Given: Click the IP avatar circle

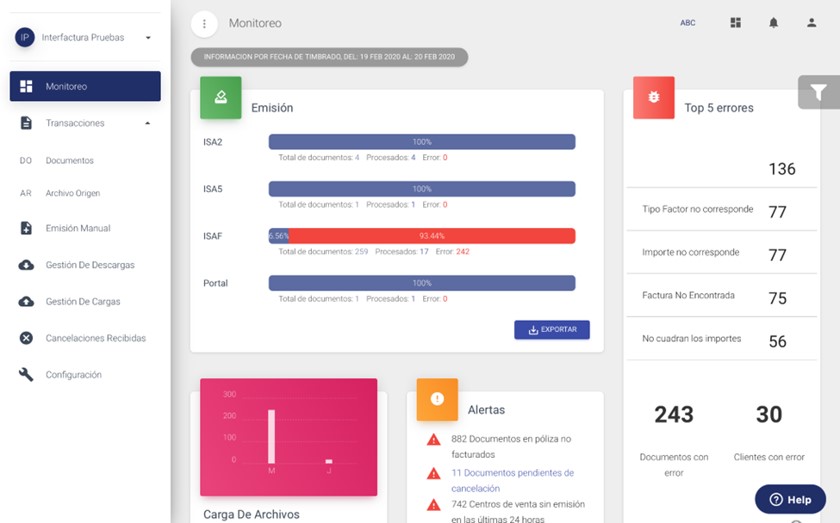Looking at the screenshot, I should (x=25, y=38).
